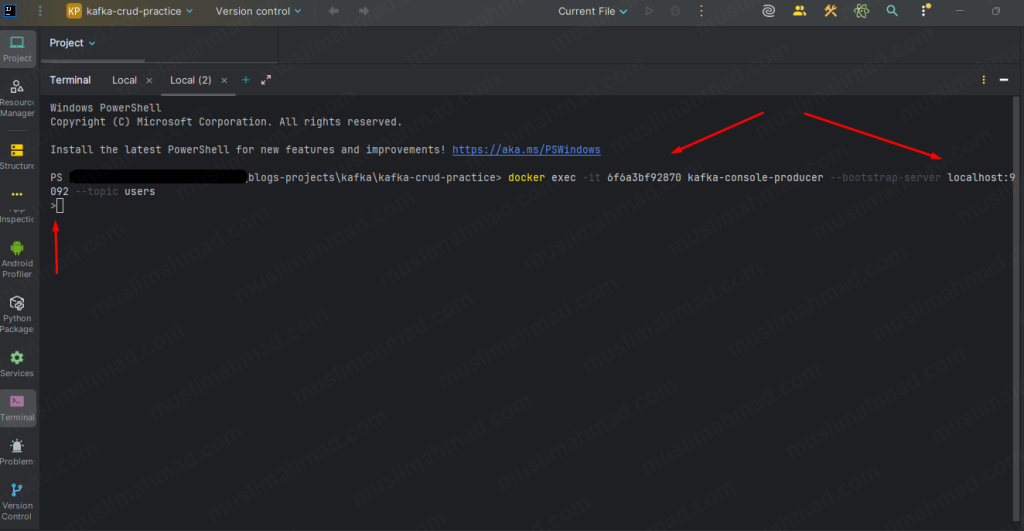This screenshot has height=531, width=1024.
Task: Close the Local (2) terminal tab
Action: tap(224, 80)
